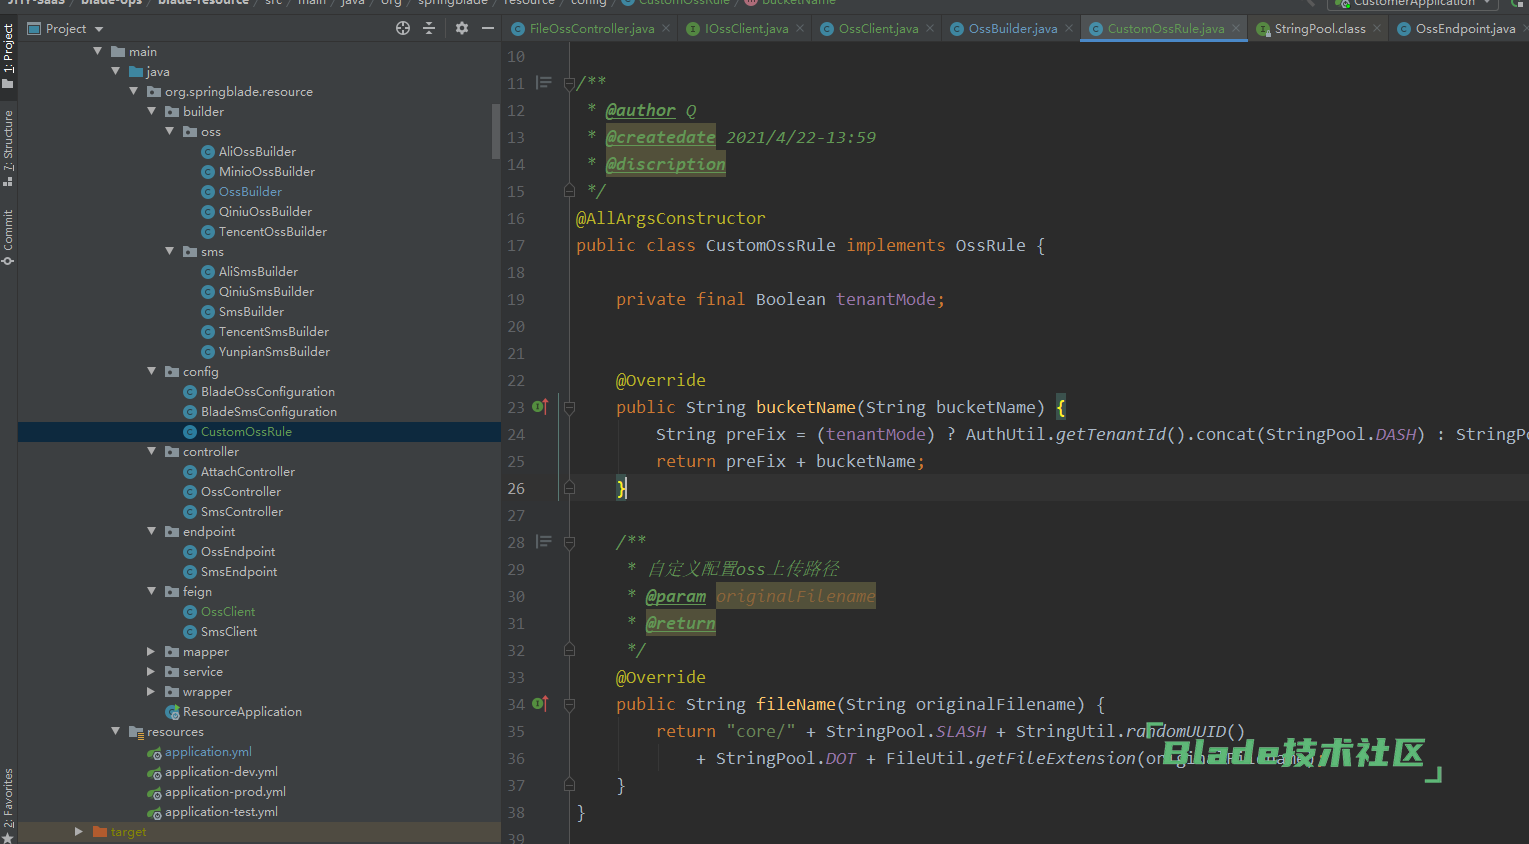Open ResourceApplication class
Image resolution: width=1529 pixels, height=844 pixels.
tap(242, 711)
